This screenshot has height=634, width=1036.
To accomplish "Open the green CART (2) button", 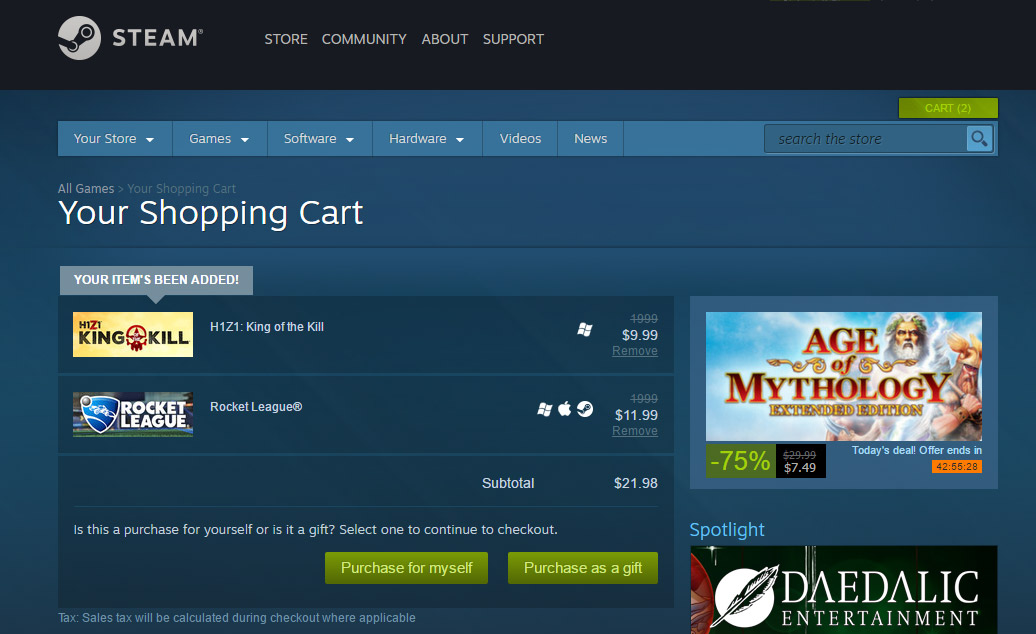I will (x=948, y=108).
